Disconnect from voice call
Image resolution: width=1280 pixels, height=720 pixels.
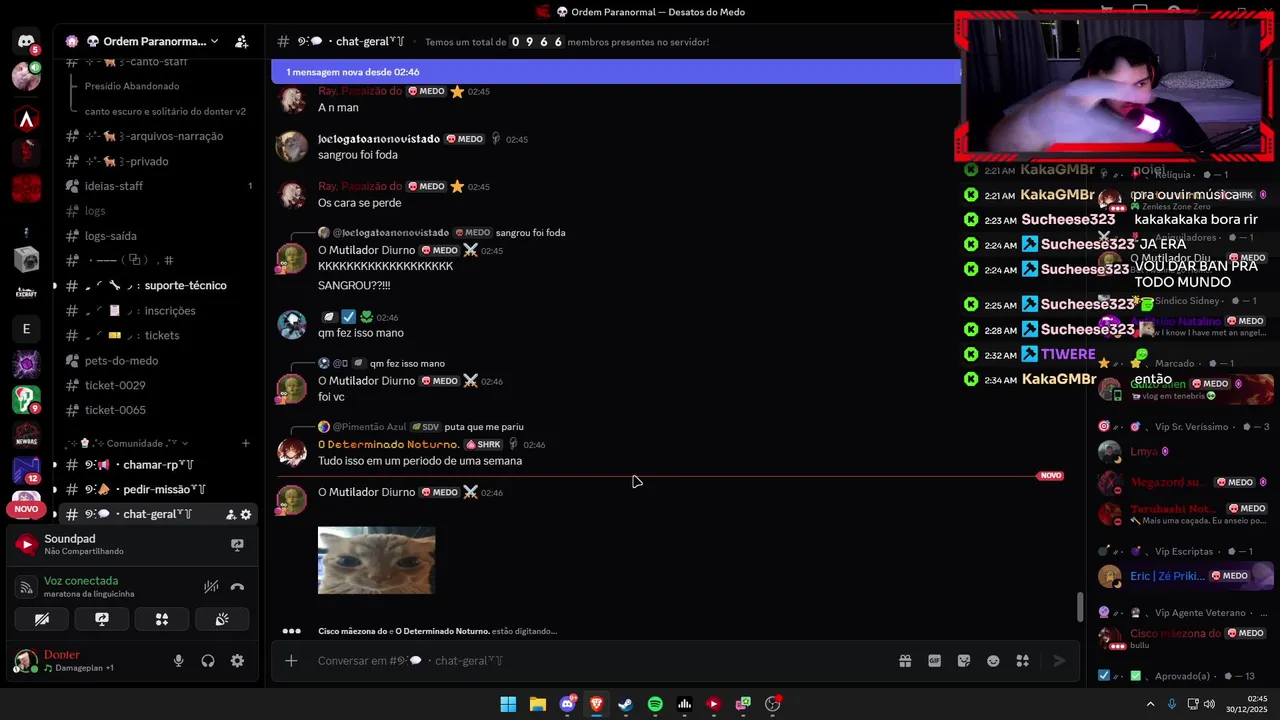[x=237, y=587]
